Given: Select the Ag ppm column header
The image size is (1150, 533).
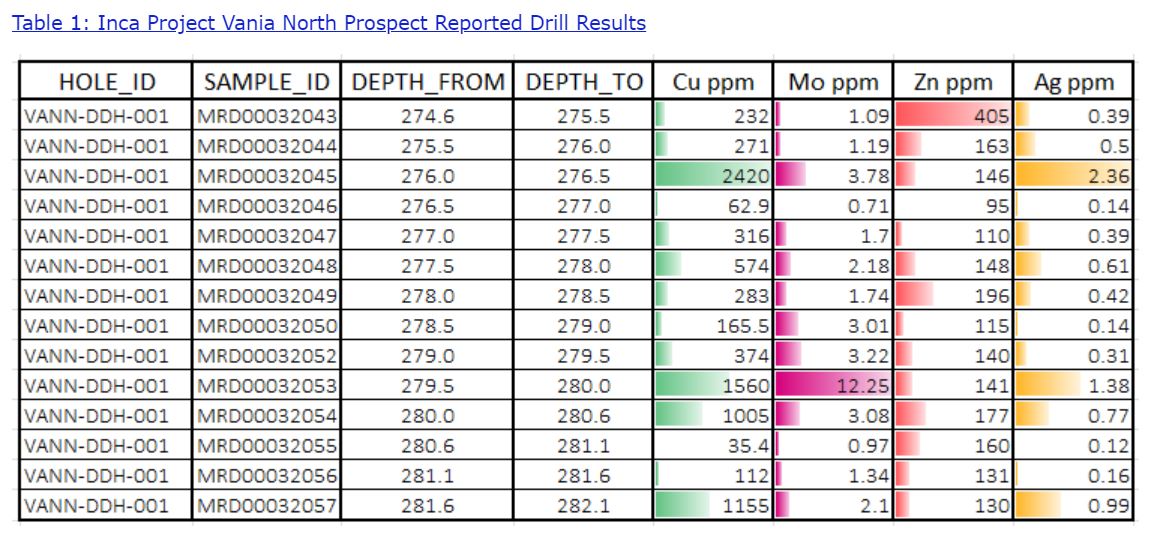Looking at the screenshot, I should [1073, 82].
